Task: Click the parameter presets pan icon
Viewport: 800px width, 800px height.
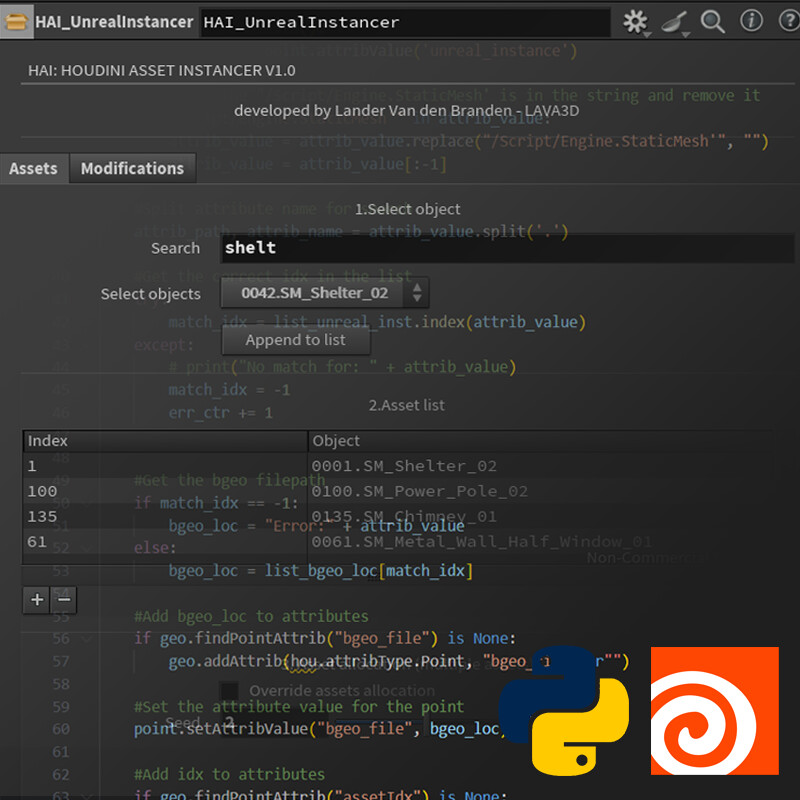Action: click(674, 21)
